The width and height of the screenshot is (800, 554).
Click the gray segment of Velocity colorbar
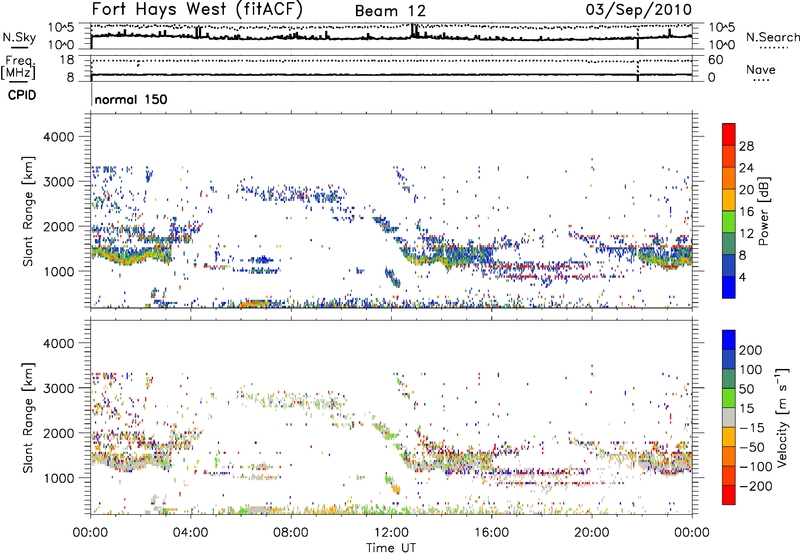tap(729, 417)
